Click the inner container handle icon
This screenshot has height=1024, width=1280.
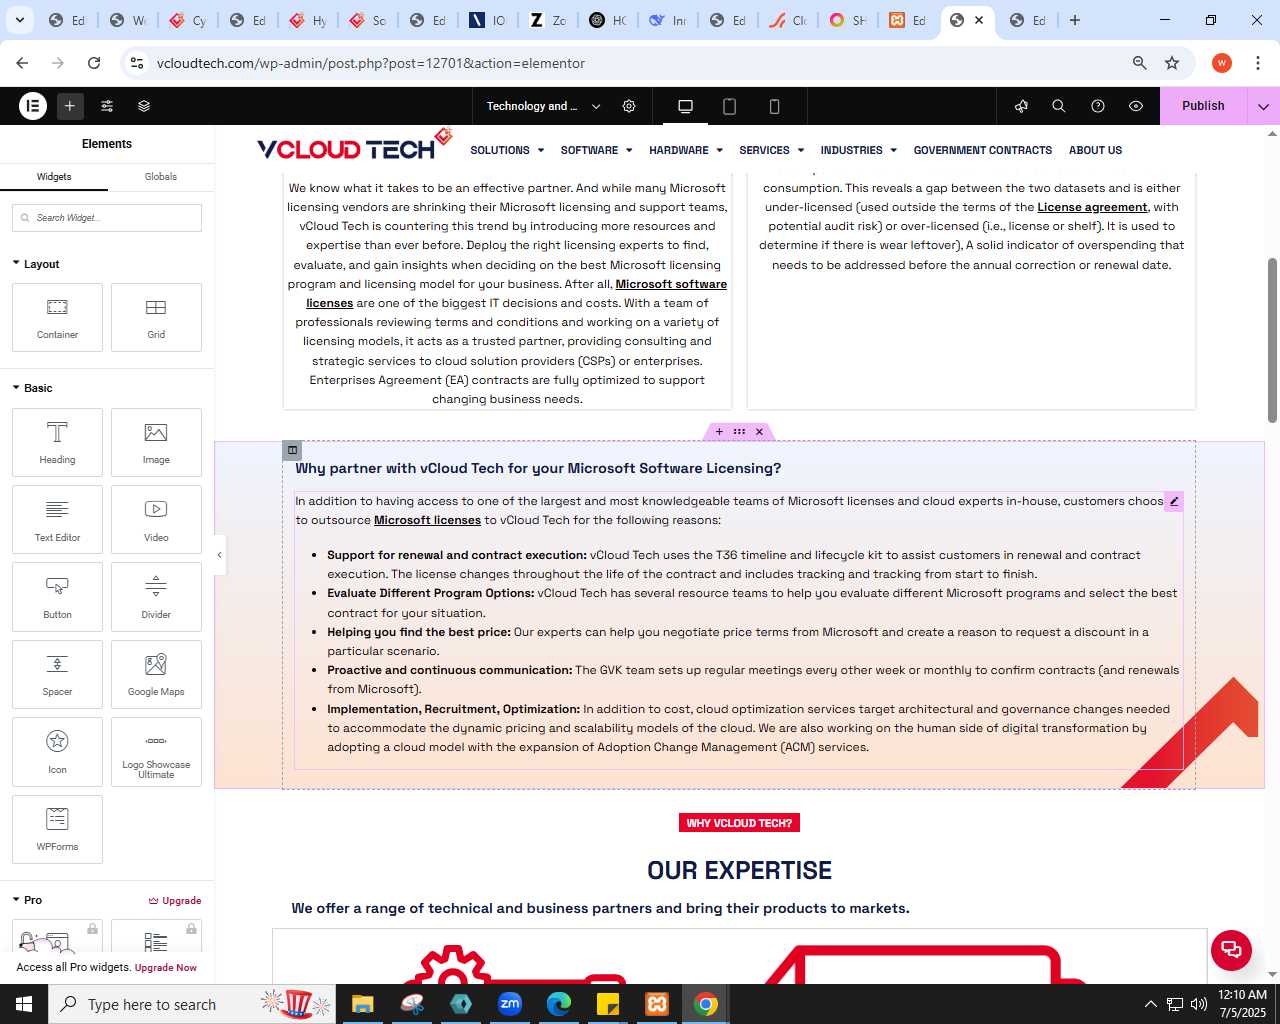[292, 450]
